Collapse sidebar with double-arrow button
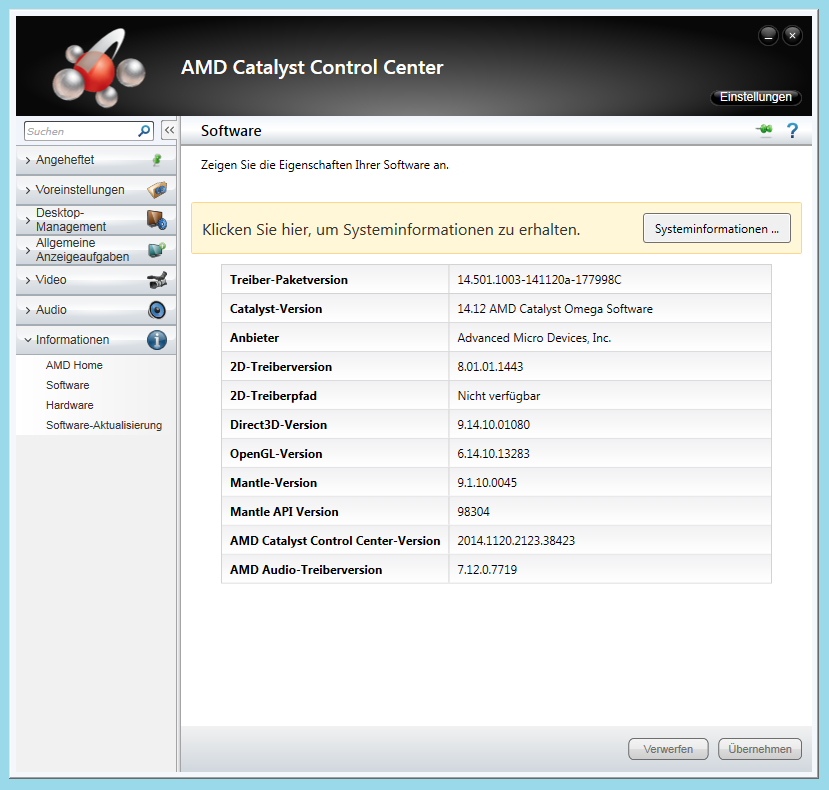 coord(169,130)
